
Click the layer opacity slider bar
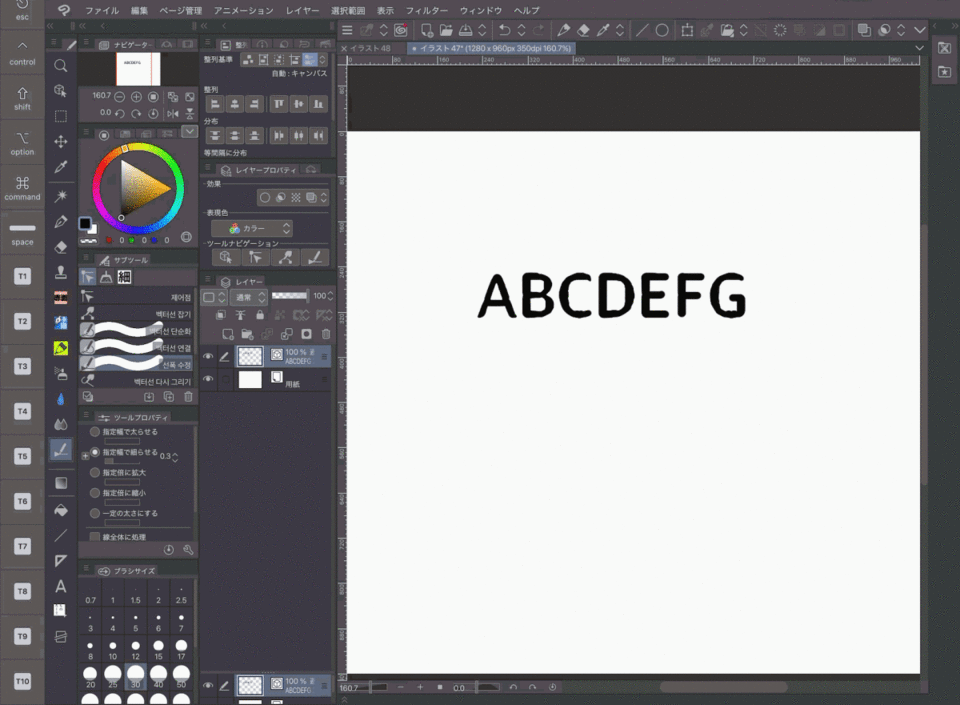(290, 296)
